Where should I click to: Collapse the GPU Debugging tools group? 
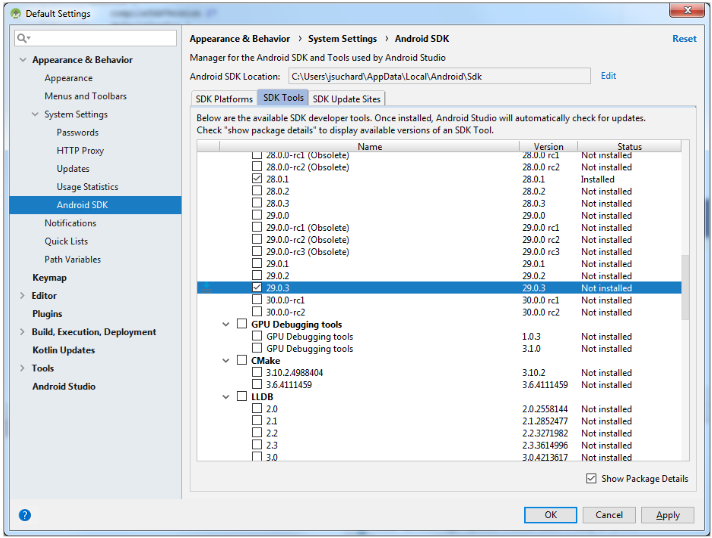pyautogui.click(x=226, y=324)
